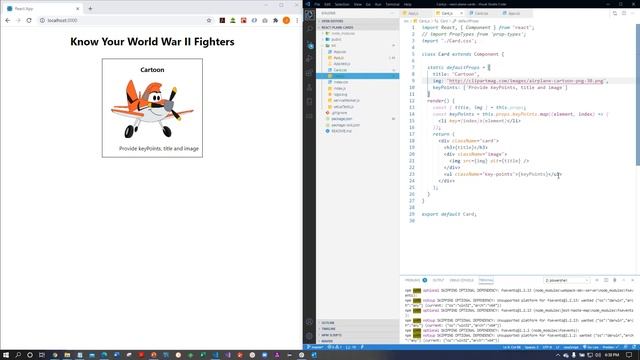Collapse the src folder
Screen dimensions: 640x360
click(x=333, y=46)
